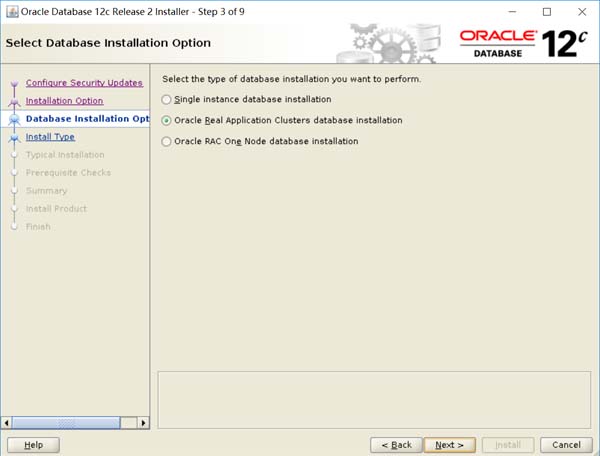
Task: Click right arrow of sidebar horizontal scrollbar
Action: [x=143, y=423]
